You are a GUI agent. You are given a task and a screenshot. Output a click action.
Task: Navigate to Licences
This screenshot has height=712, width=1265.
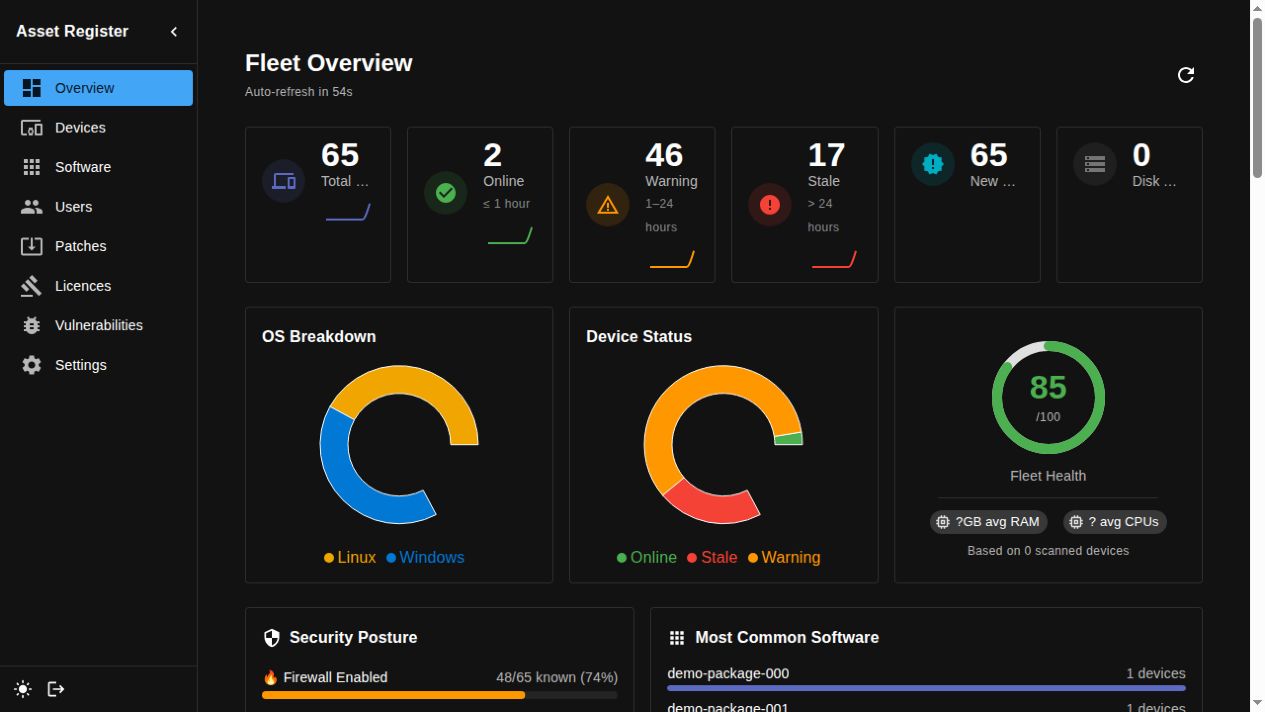(x=98, y=286)
